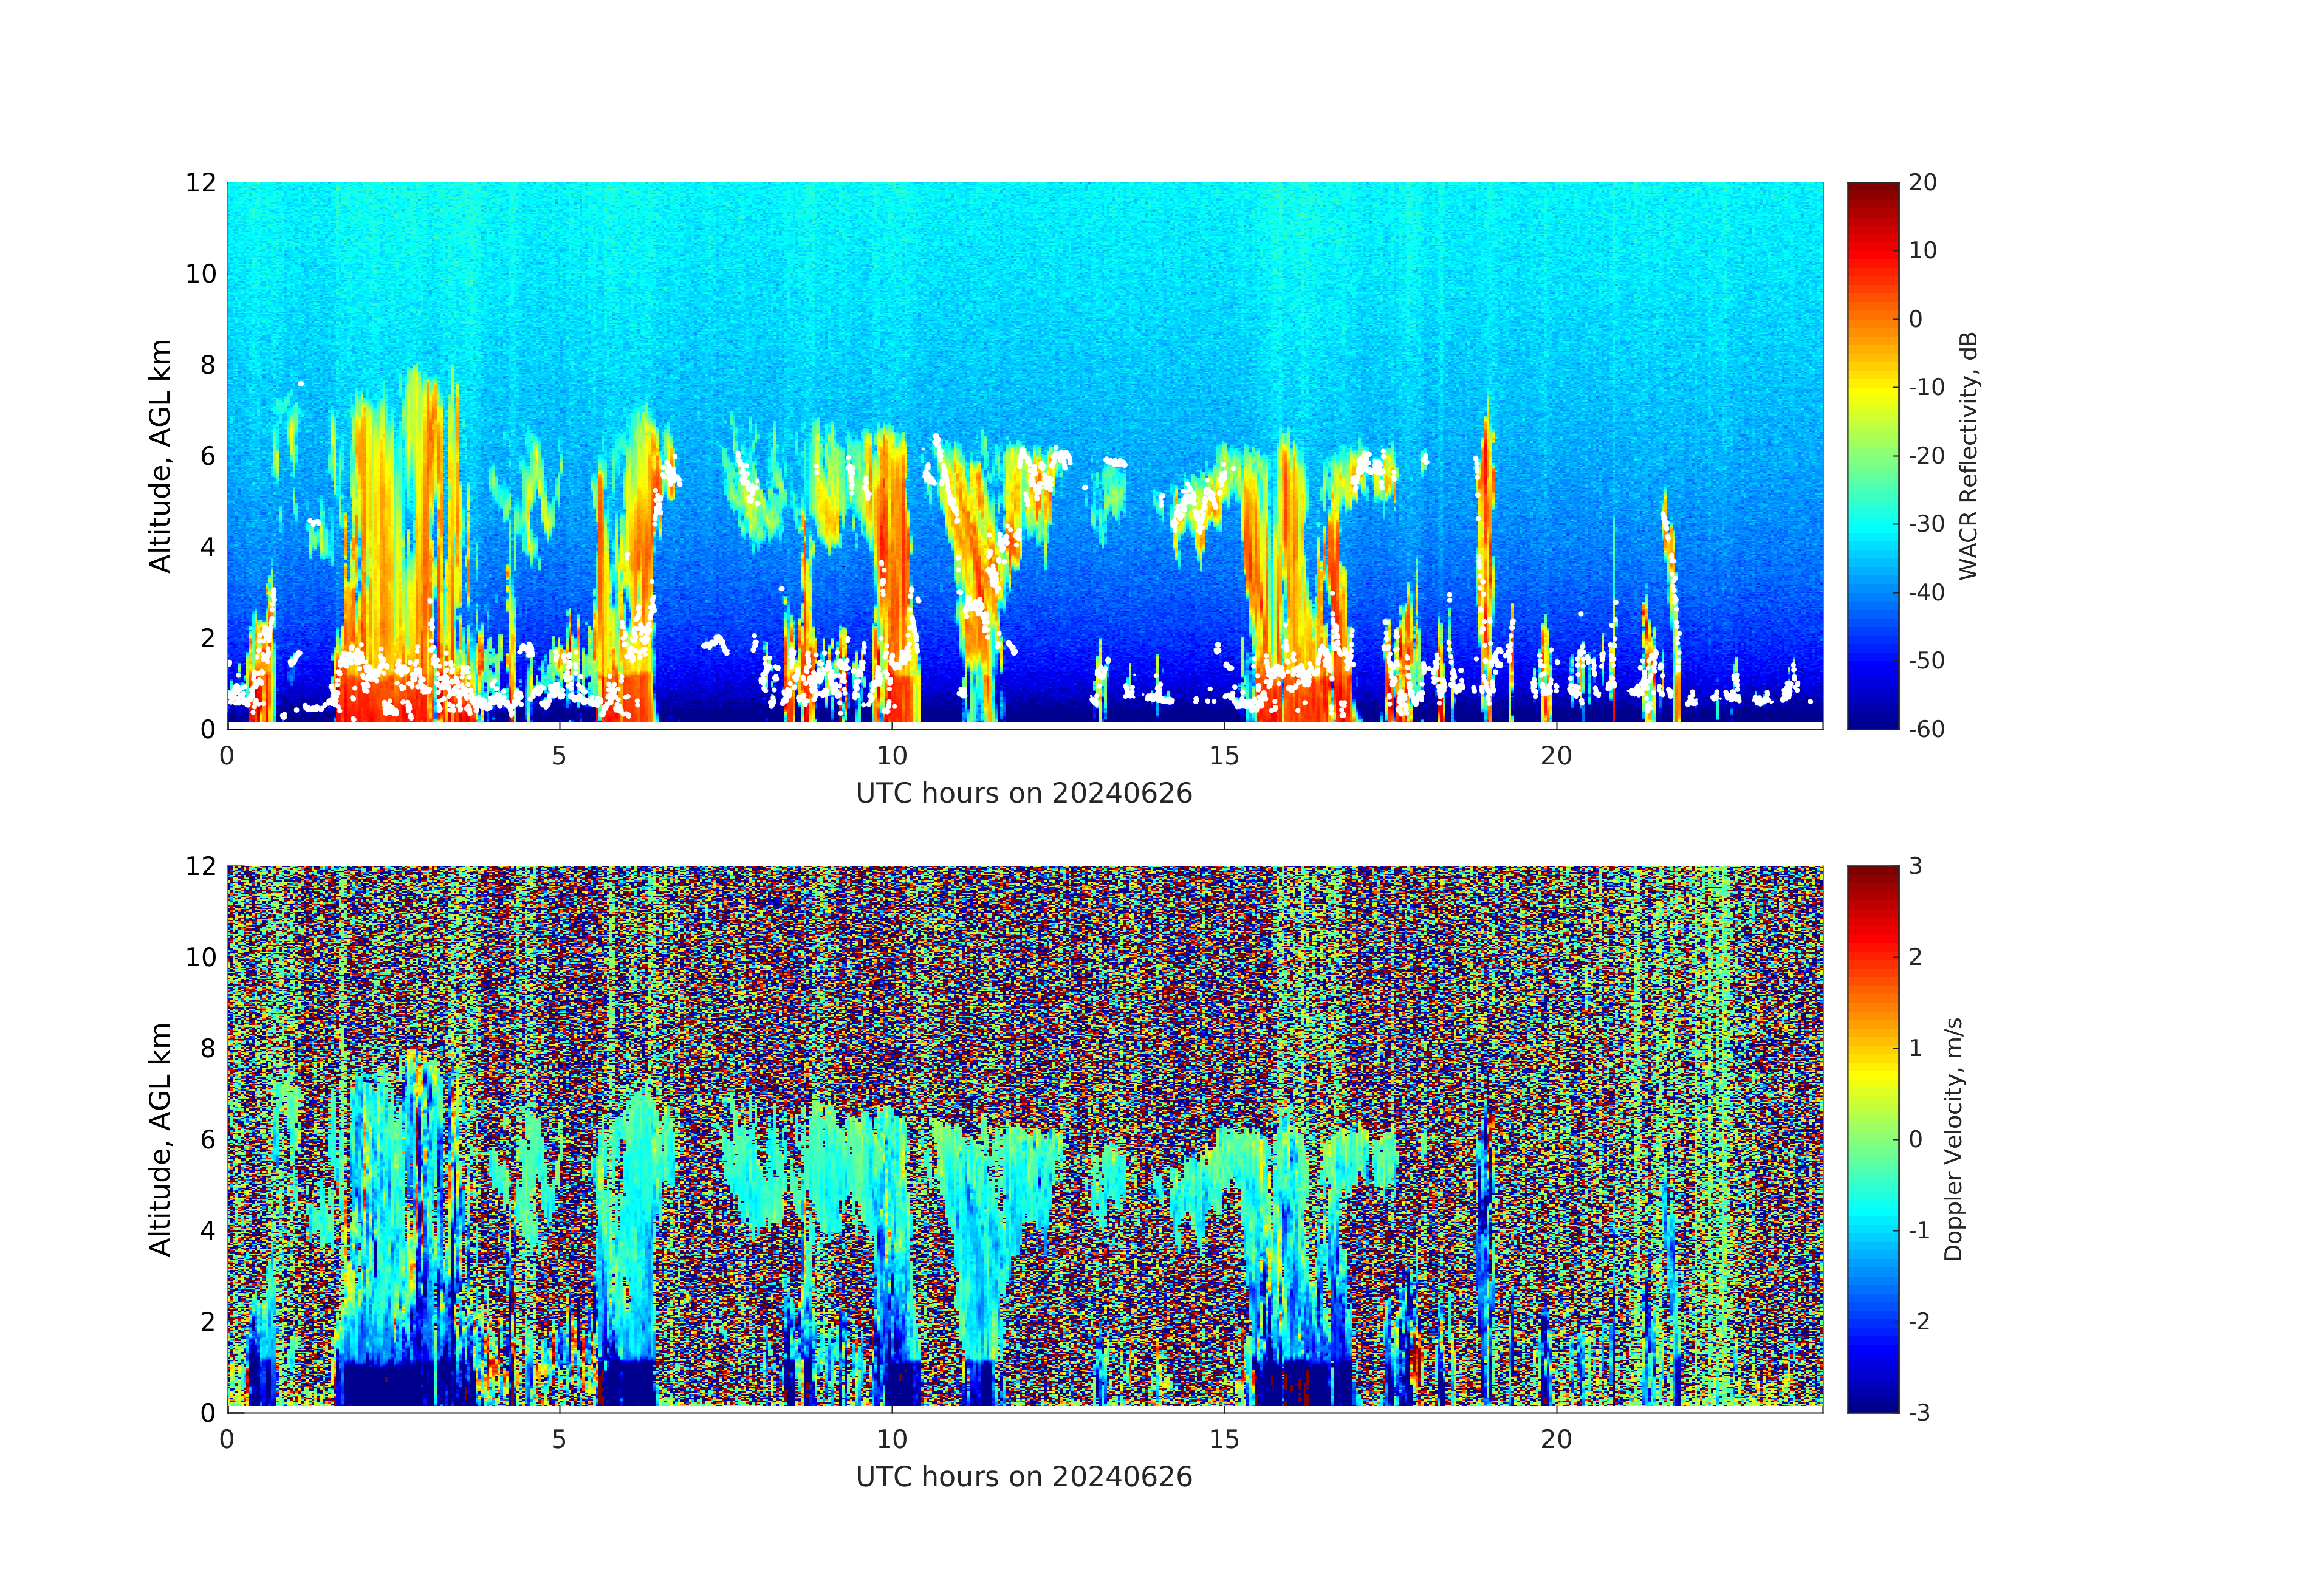The width and height of the screenshot is (2324, 1595).
Task: Click the Doppler Velocity, m/s label
Action: 1954,1138
